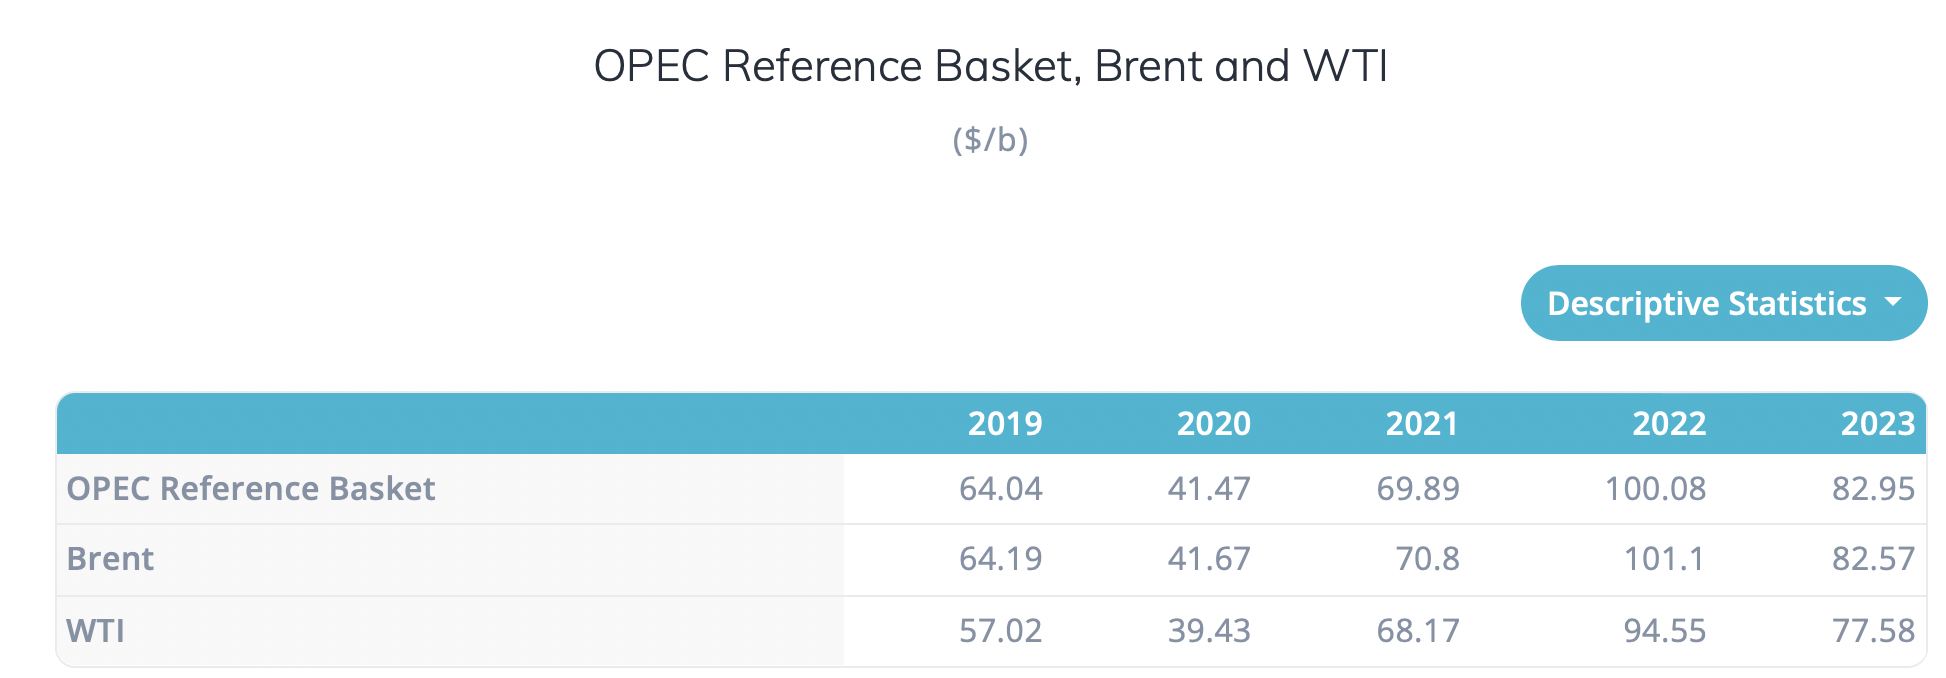
Task: Select WTI 2022 value 94.55
Action: click(x=1664, y=631)
